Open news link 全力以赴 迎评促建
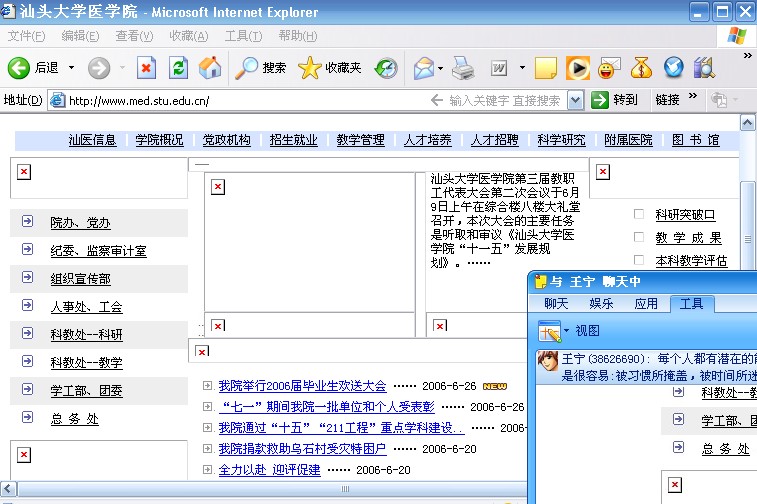Screen dimensions: 757x504 (x=269, y=470)
